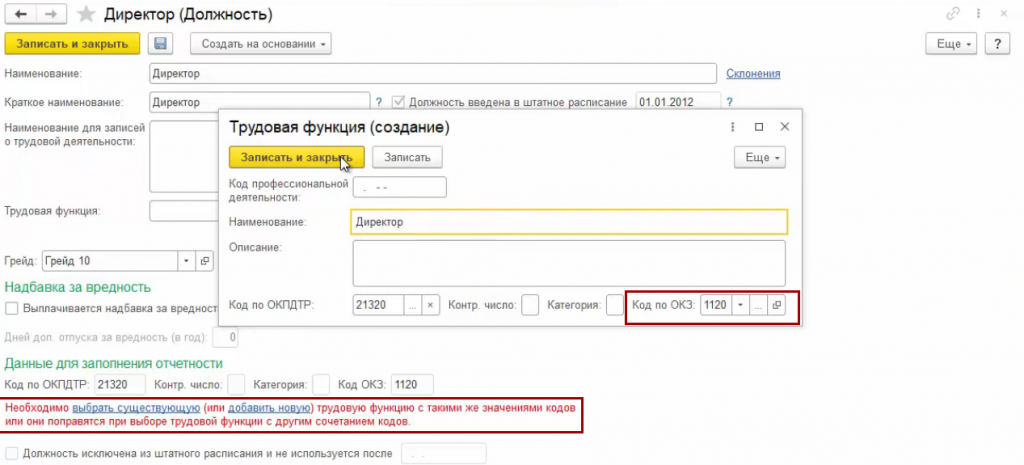Add Директор page to favorites star
This screenshot has width=1024, height=465.
pyautogui.click(x=86, y=15)
